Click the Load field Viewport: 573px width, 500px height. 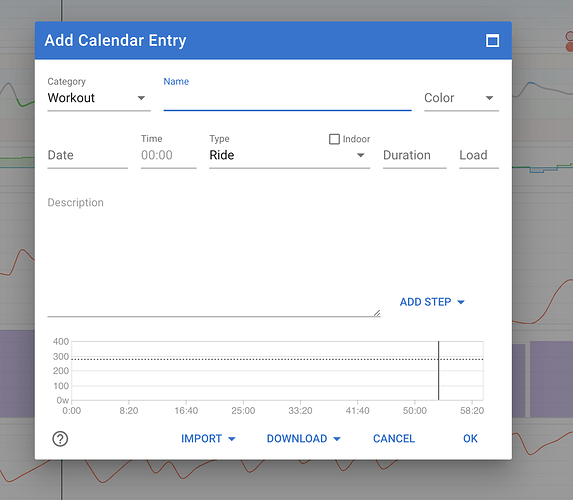click(479, 155)
